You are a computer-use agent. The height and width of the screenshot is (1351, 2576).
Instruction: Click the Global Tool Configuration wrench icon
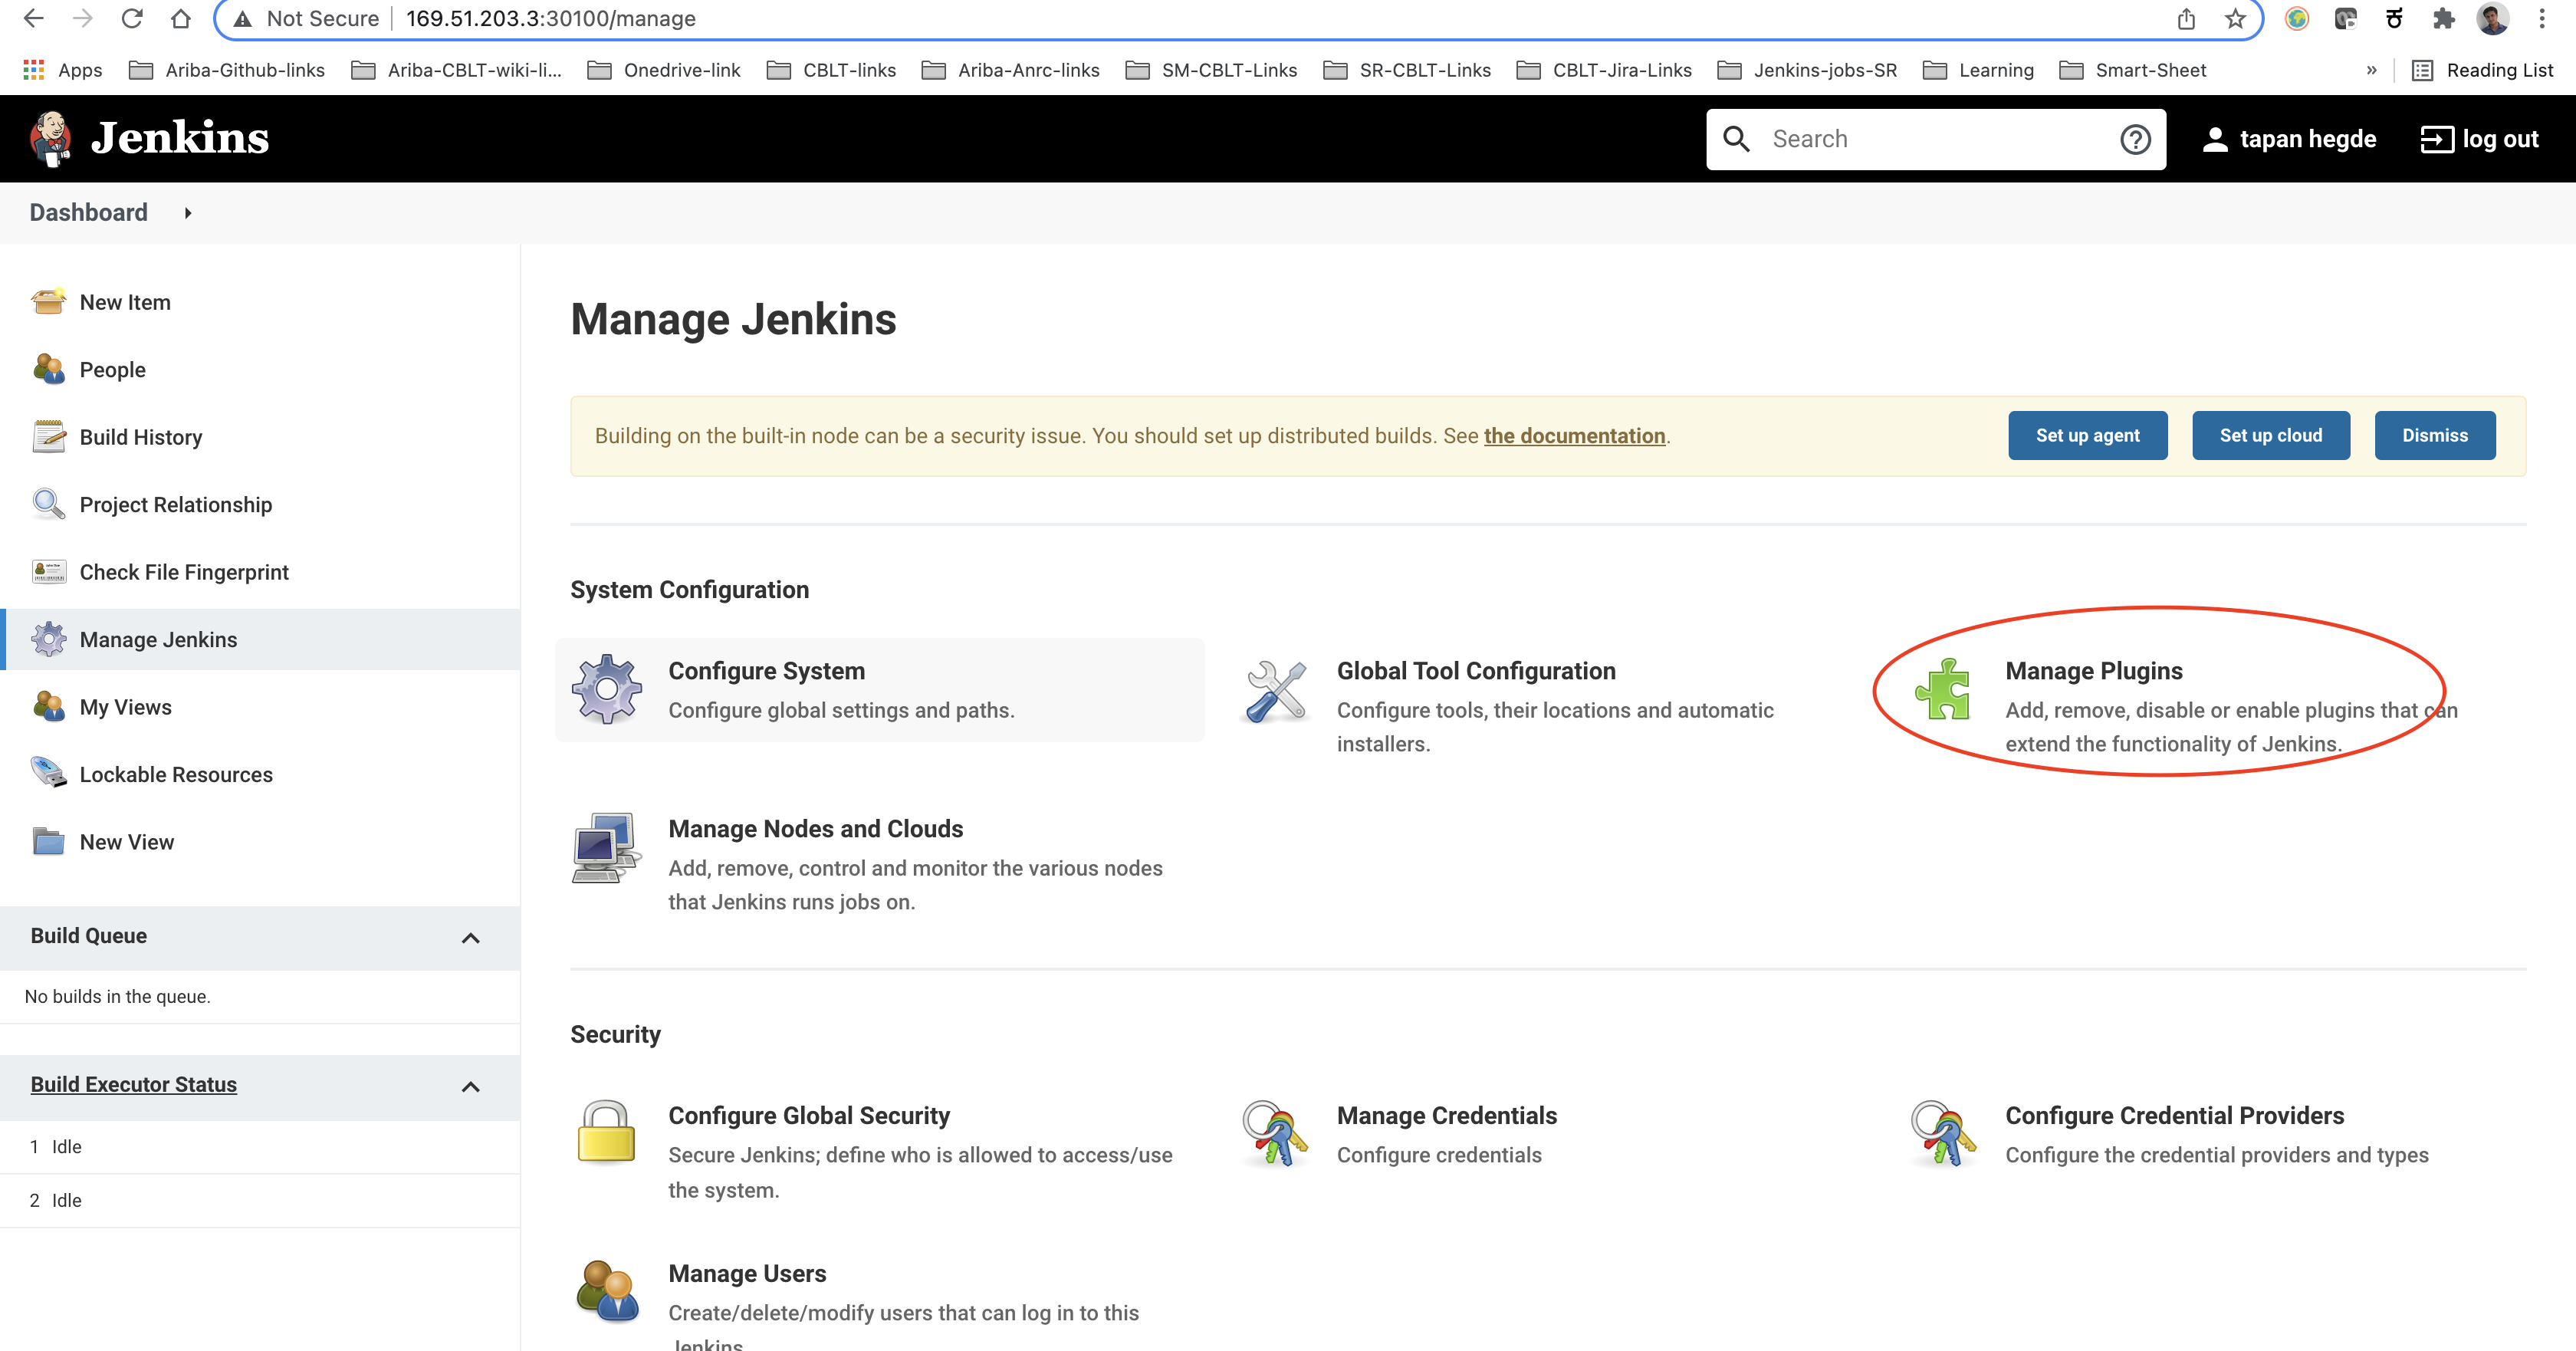pos(1275,691)
